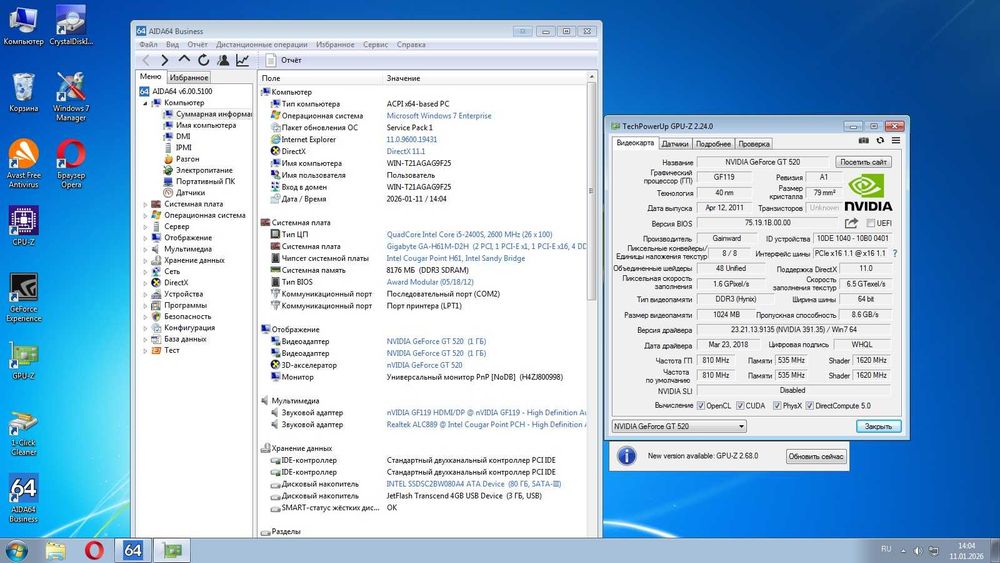Open the Дистанционные операции menu
The height and width of the screenshot is (563, 1000).
click(261, 45)
